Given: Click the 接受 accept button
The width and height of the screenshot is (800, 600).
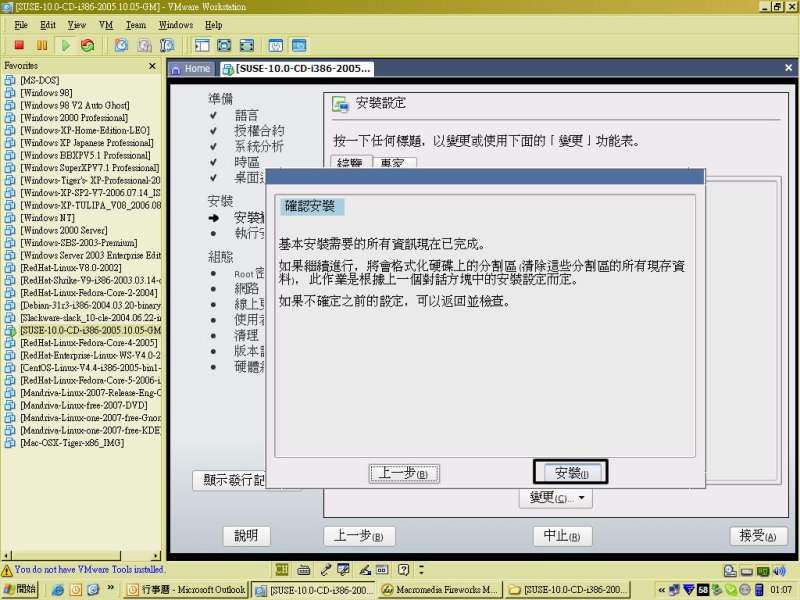Looking at the screenshot, I should click(x=758, y=536).
